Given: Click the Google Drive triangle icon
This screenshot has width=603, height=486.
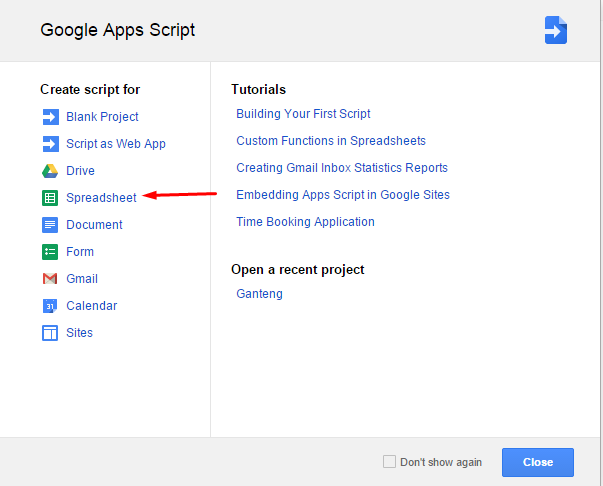Looking at the screenshot, I should pyautogui.click(x=50, y=171).
